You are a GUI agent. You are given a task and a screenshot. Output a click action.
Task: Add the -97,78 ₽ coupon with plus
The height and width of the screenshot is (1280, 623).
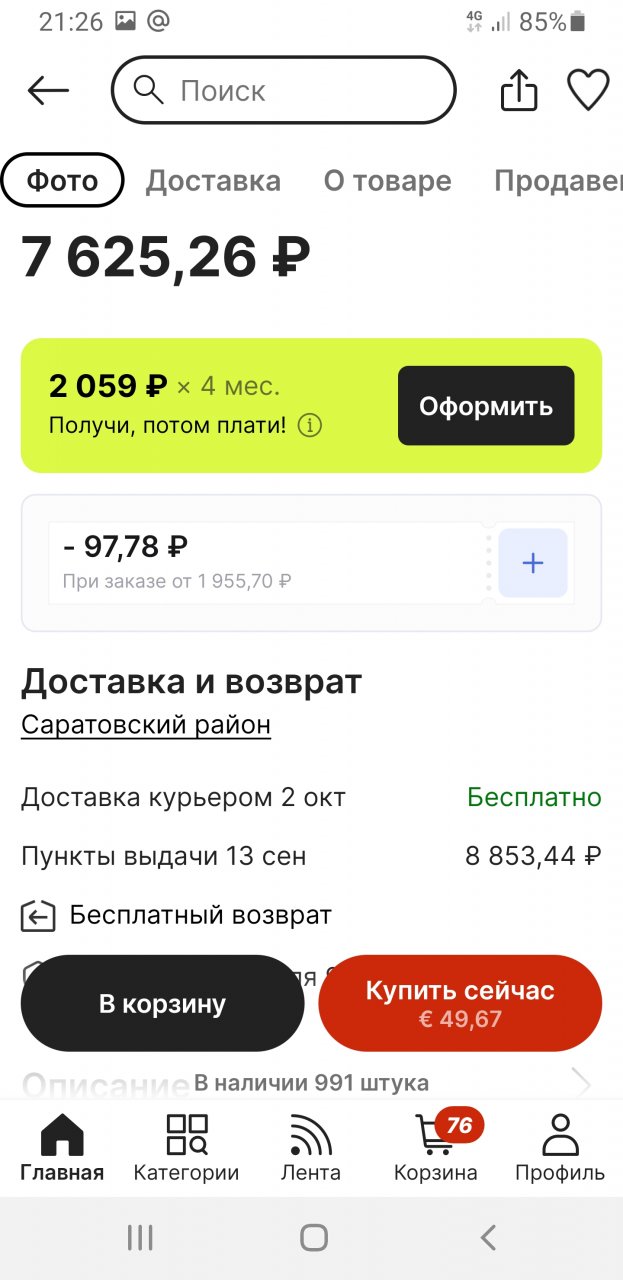[x=532, y=563]
